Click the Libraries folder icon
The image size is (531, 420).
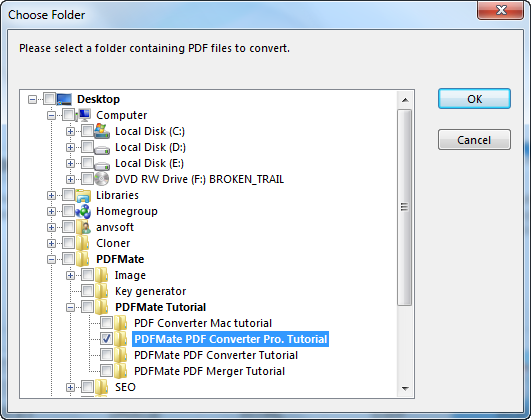[83, 195]
